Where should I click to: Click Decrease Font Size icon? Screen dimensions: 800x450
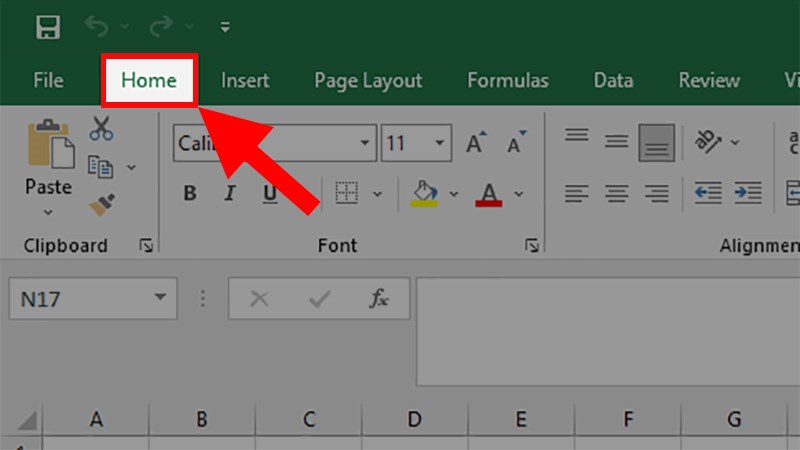516,142
